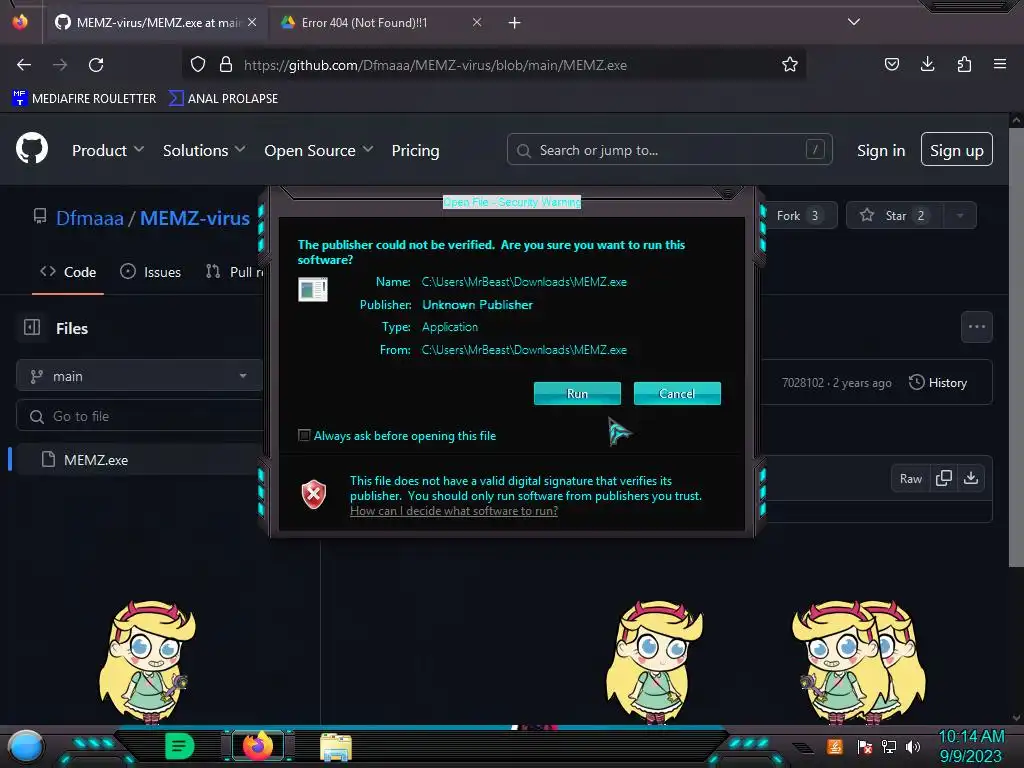Open the main branch selector
This screenshot has height=768, width=1024.
pos(138,376)
